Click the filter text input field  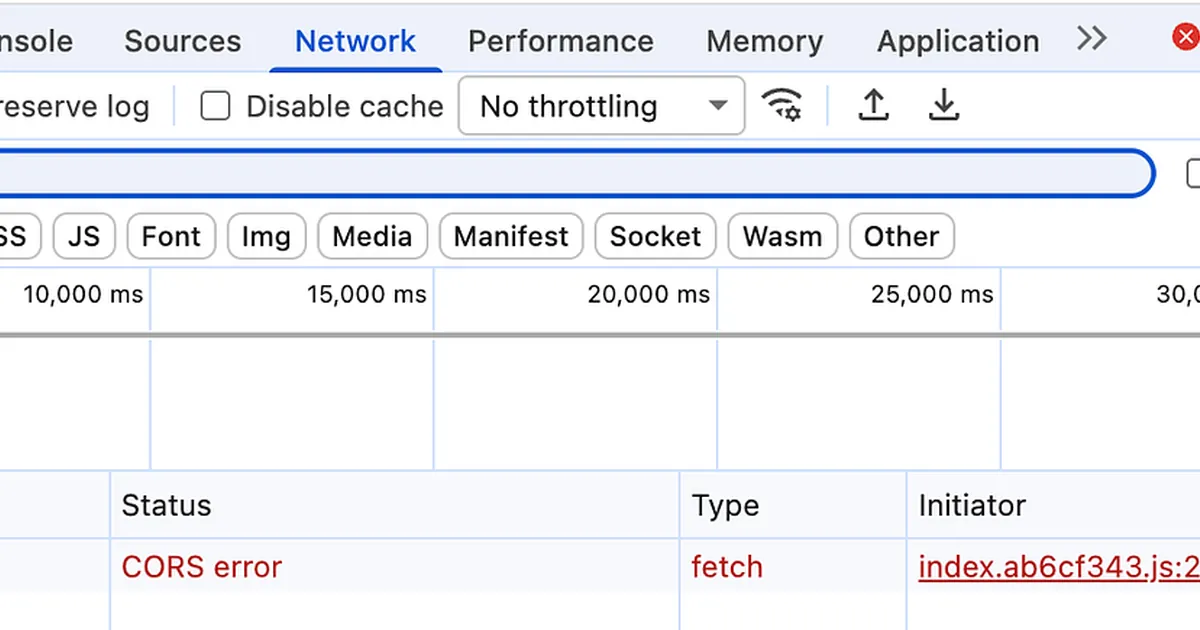click(x=577, y=174)
